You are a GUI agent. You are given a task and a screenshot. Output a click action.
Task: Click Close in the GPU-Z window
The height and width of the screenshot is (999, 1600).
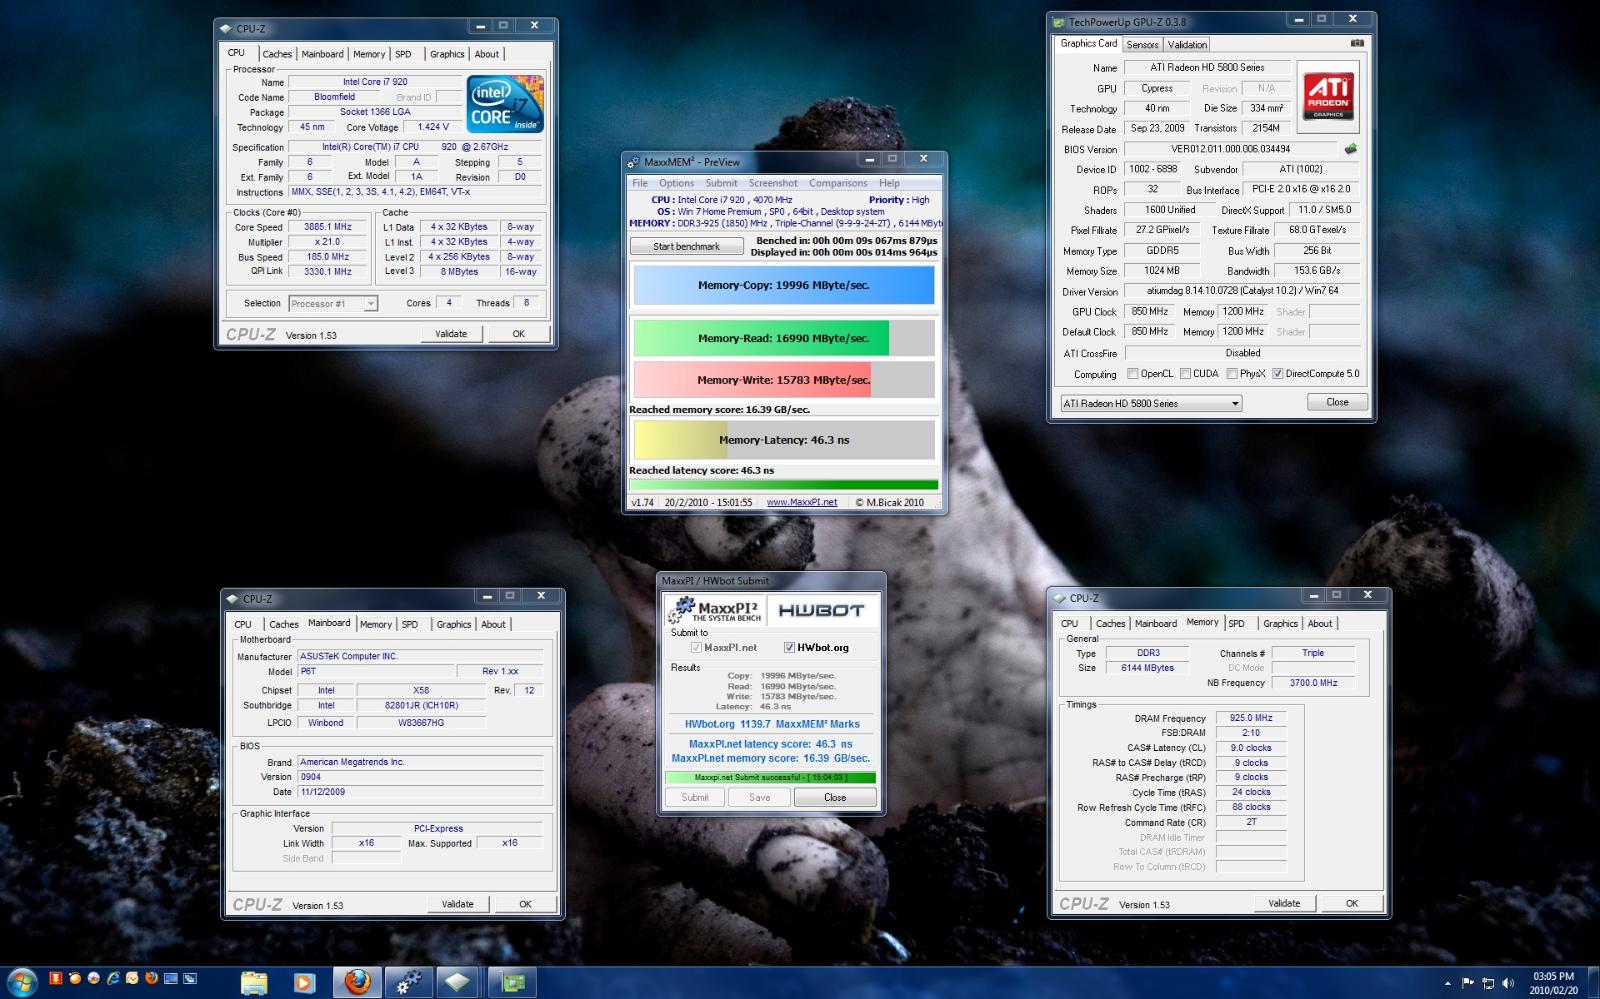coord(1337,402)
